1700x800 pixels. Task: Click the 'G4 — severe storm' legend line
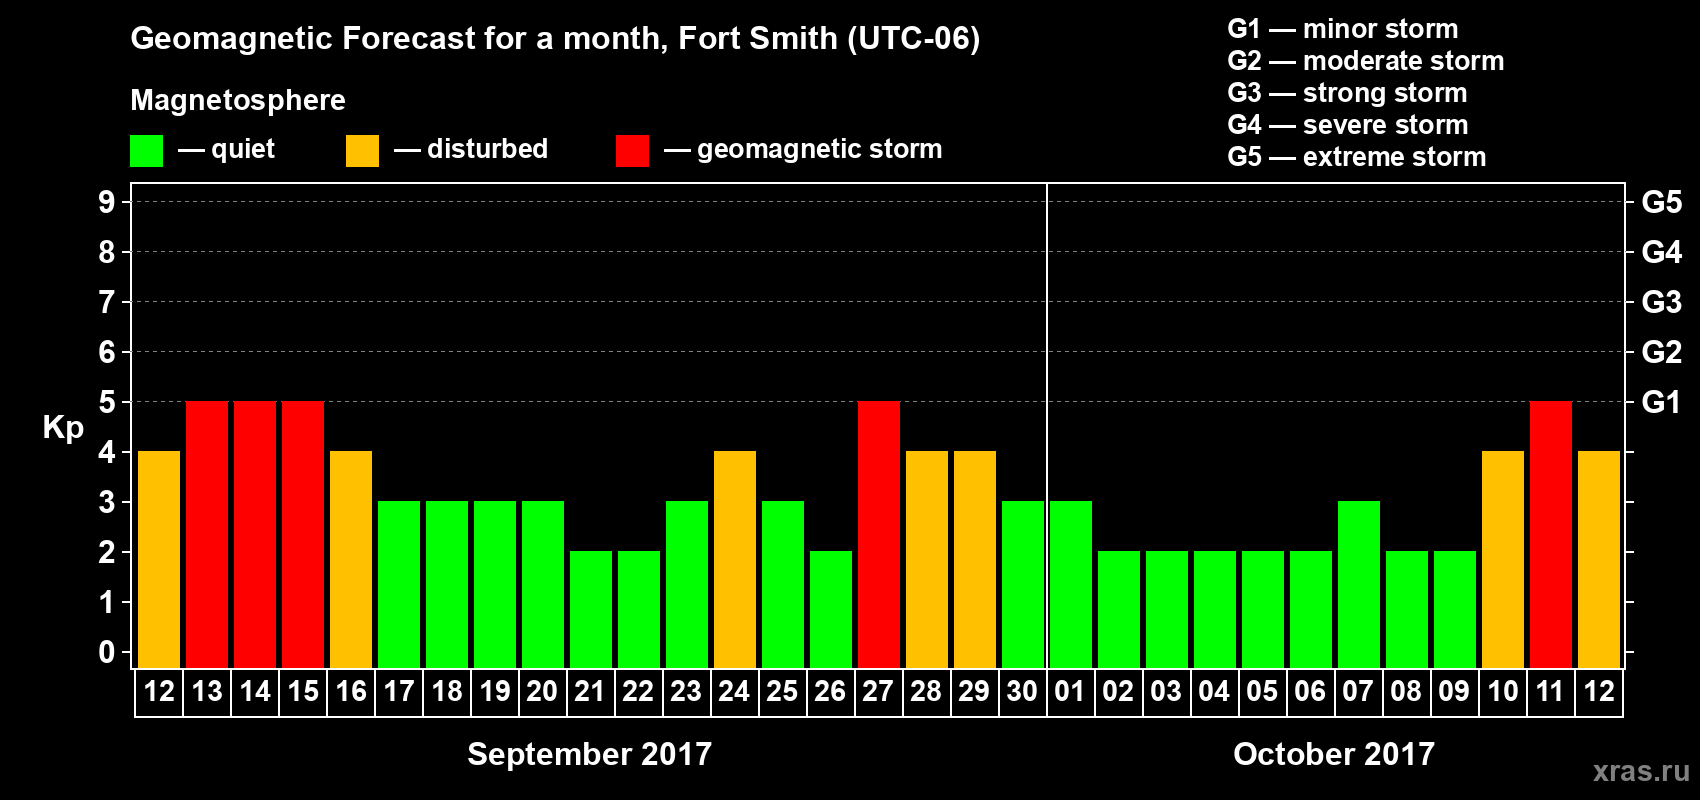(1348, 125)
